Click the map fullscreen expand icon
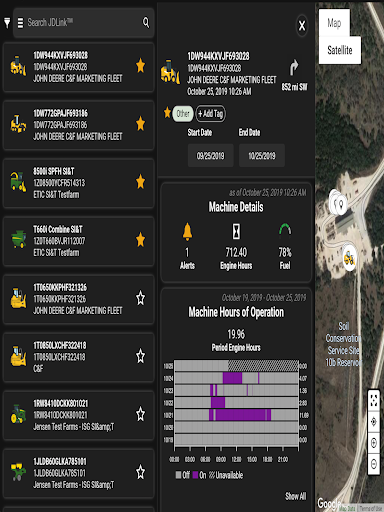The width and height of the screenshot is (384, 512). pyautogui.click(x=374, y=400)
